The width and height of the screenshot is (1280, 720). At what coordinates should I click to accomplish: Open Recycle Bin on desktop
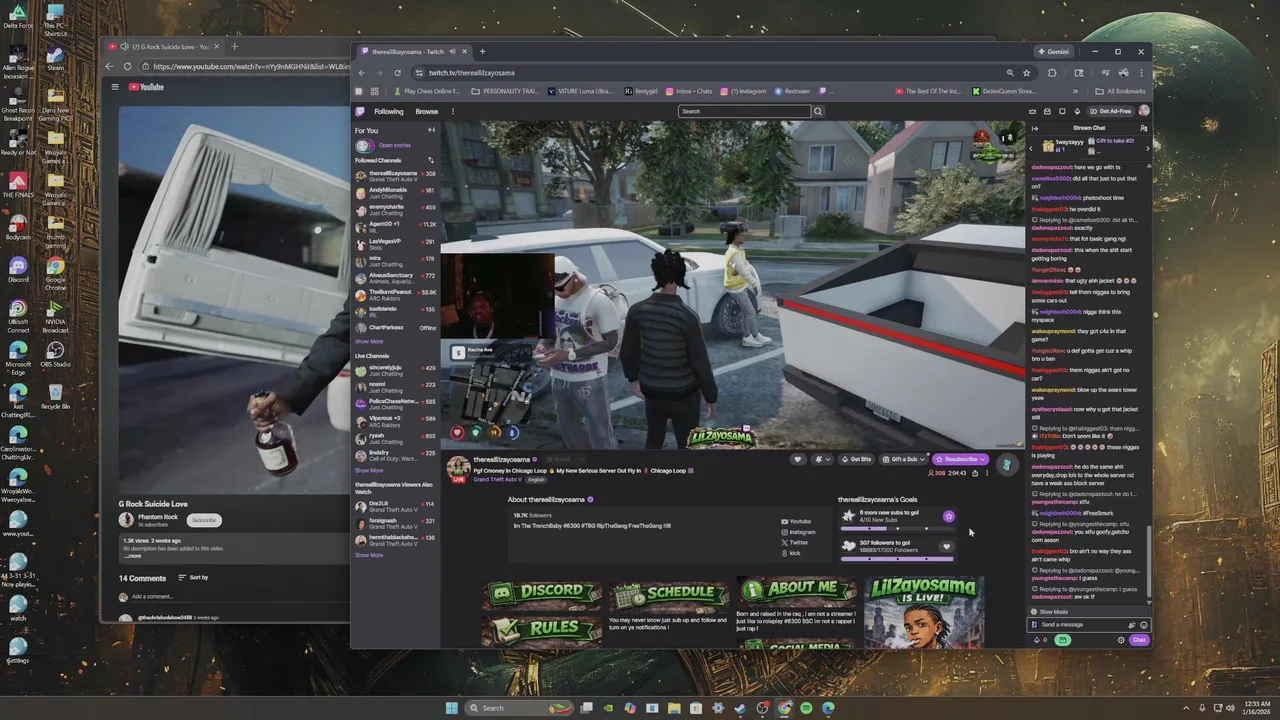point(55,397)
